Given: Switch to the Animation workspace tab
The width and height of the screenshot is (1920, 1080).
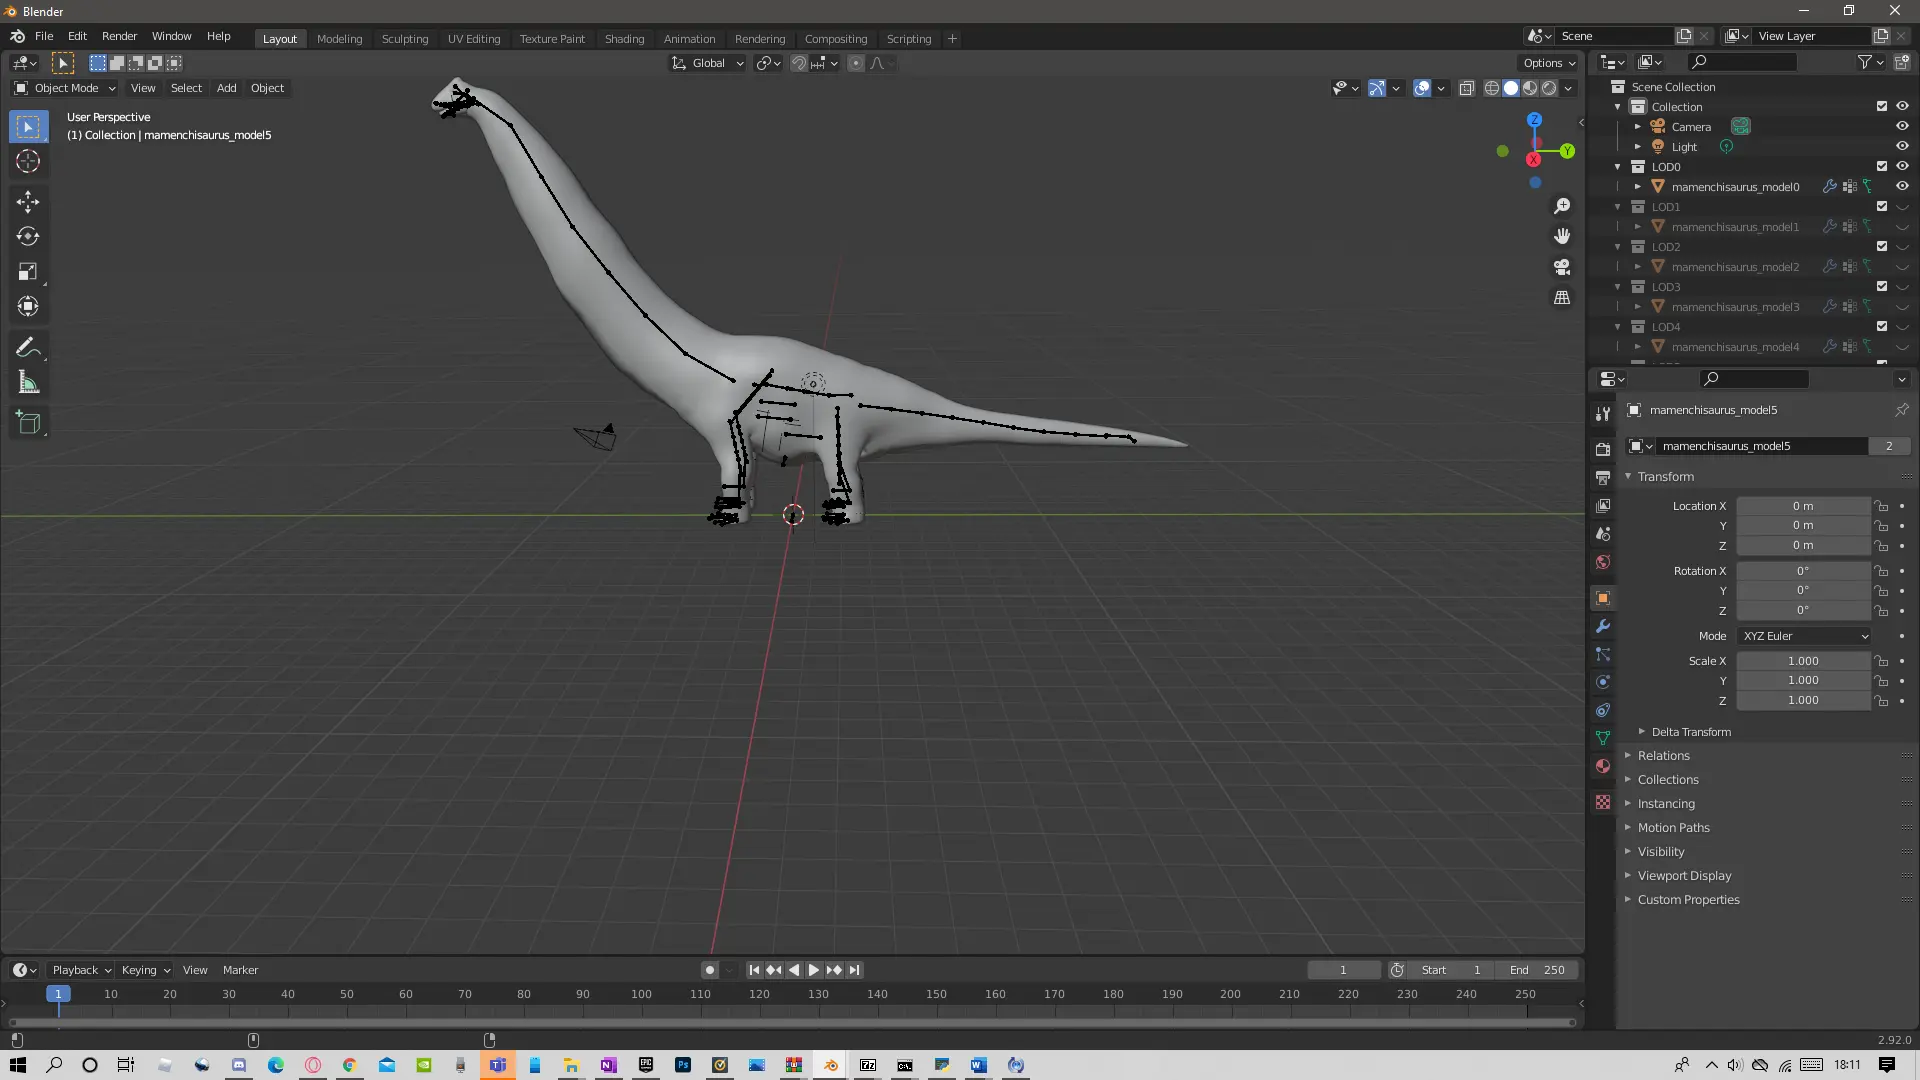Looking at the screenshot, I should (x=689, y=39).
